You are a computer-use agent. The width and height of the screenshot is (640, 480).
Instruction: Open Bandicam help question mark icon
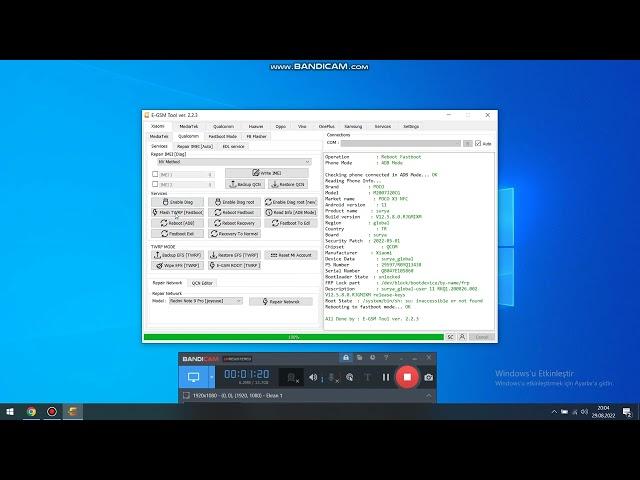point(386,358)
